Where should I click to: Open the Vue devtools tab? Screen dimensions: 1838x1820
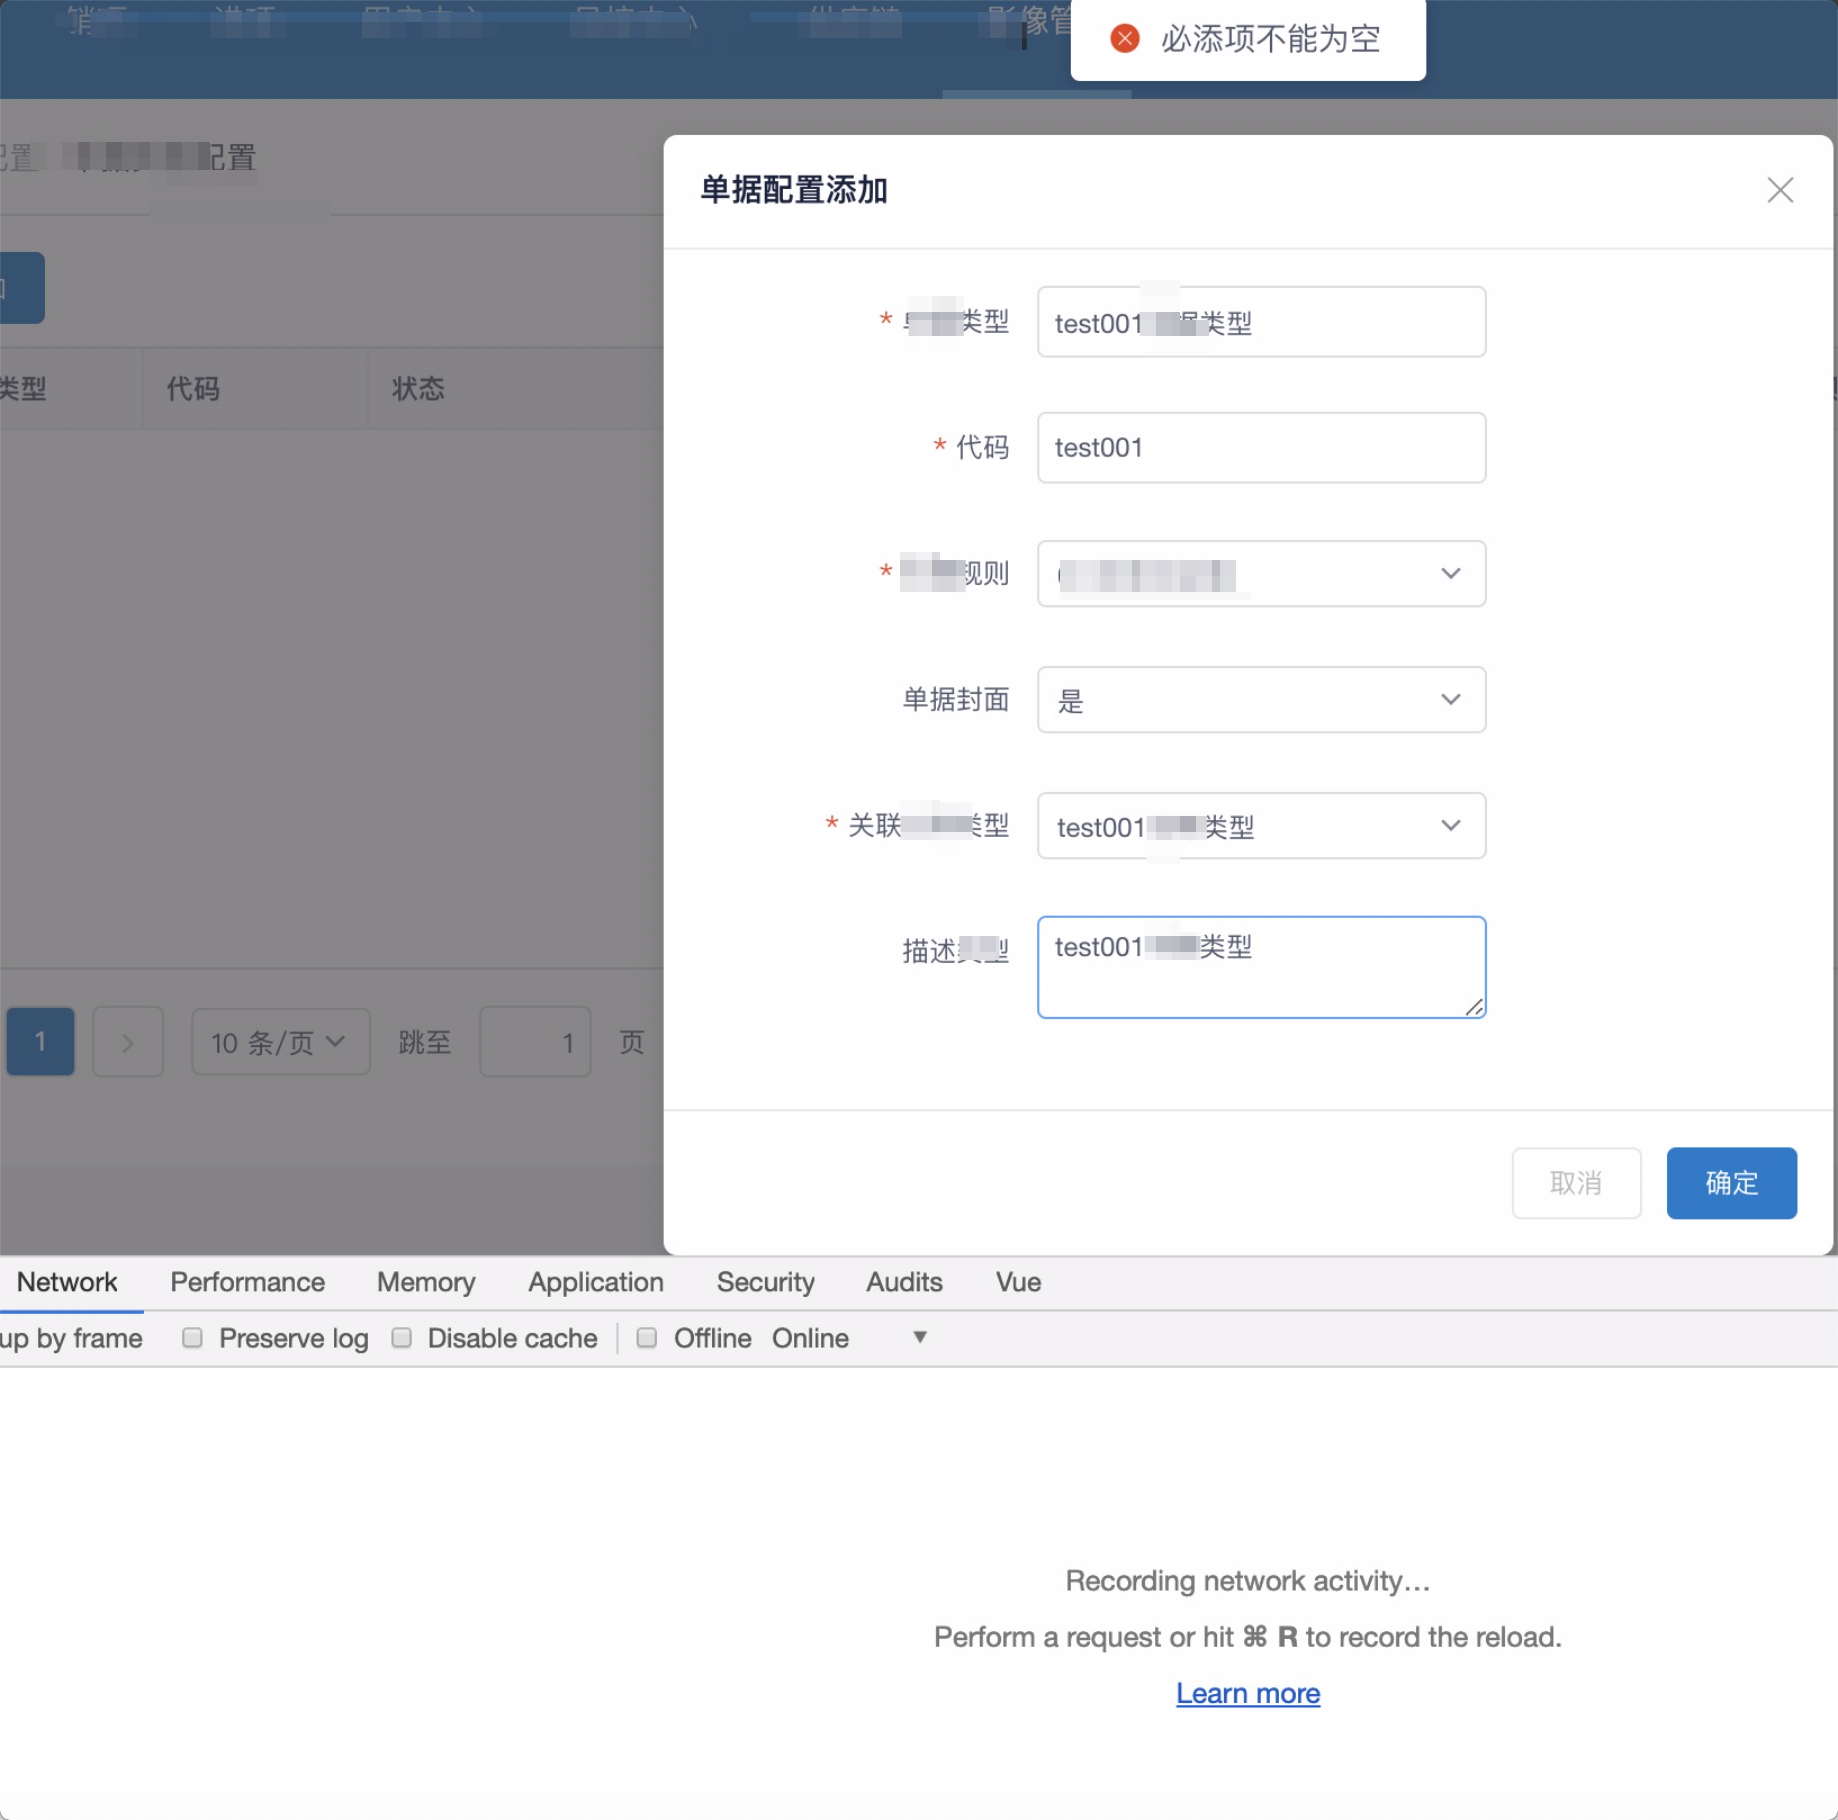tap(1018, 1282)
